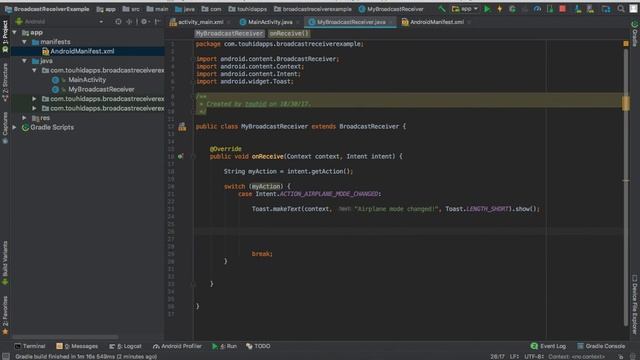Screen dimensions: 640x360
Task: Collapse the manifests folder
Action: tap(24, 42)
